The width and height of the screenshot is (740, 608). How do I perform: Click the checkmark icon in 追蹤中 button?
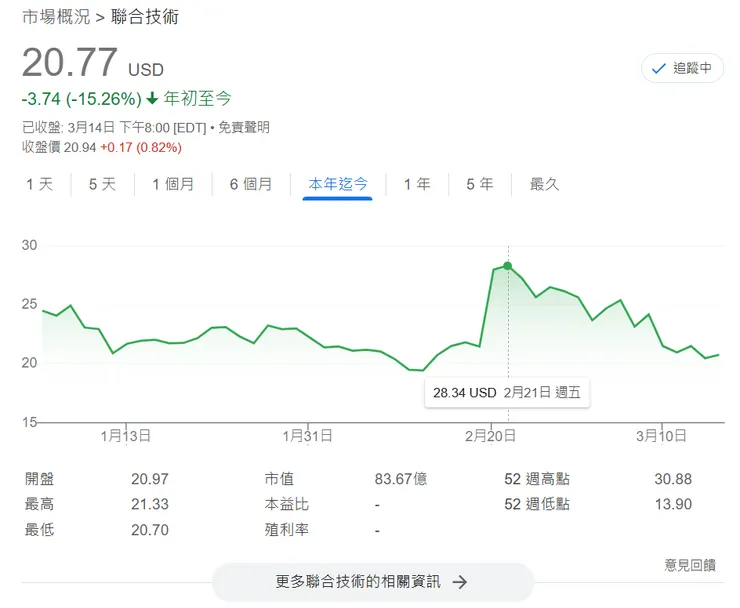[x=658, y=69]
